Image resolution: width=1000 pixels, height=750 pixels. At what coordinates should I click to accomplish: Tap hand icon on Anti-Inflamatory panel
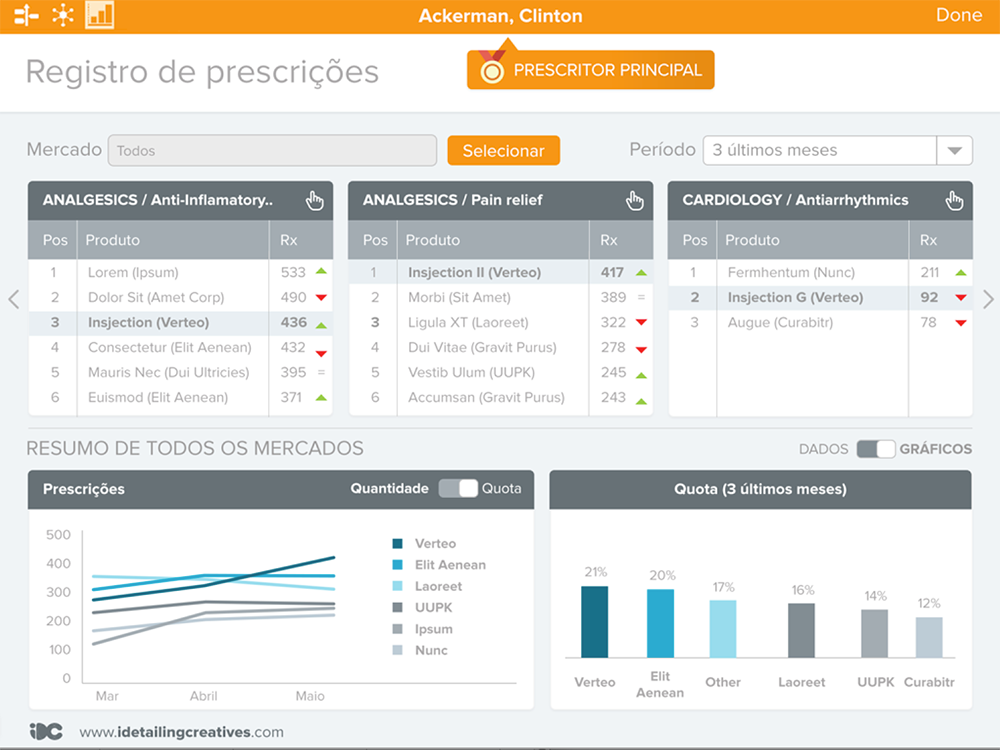click(315, 200)
